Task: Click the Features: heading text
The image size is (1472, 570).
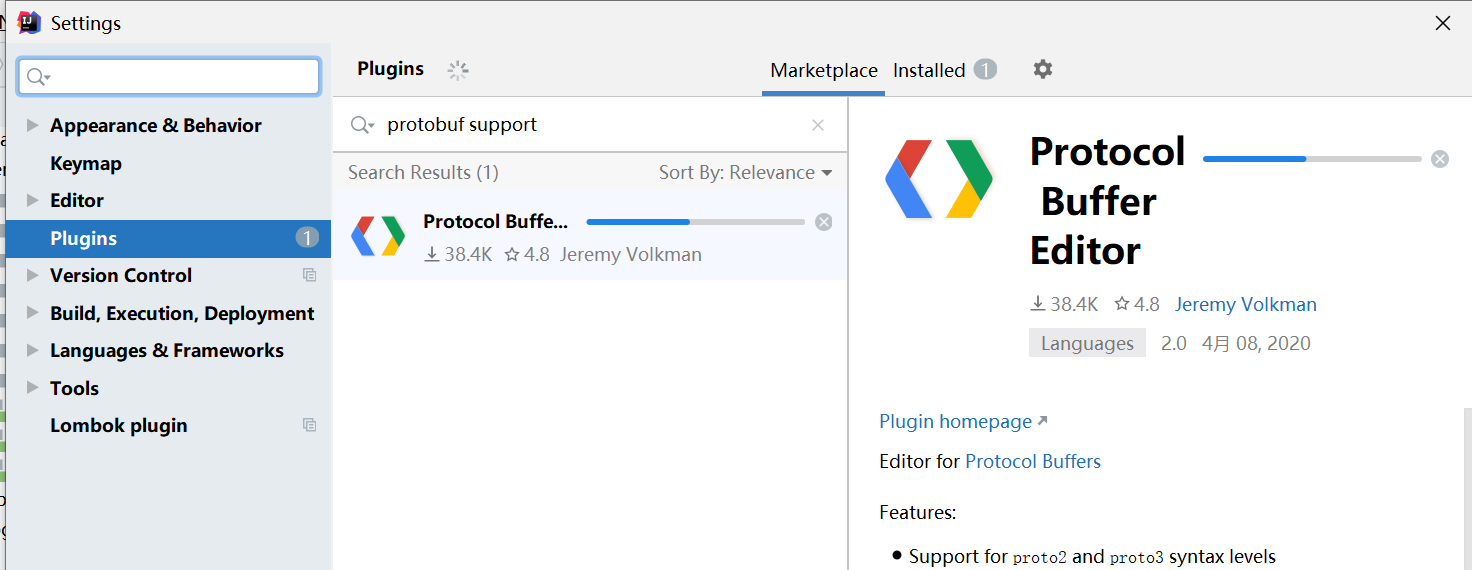Action: click(x=918, y=512)
